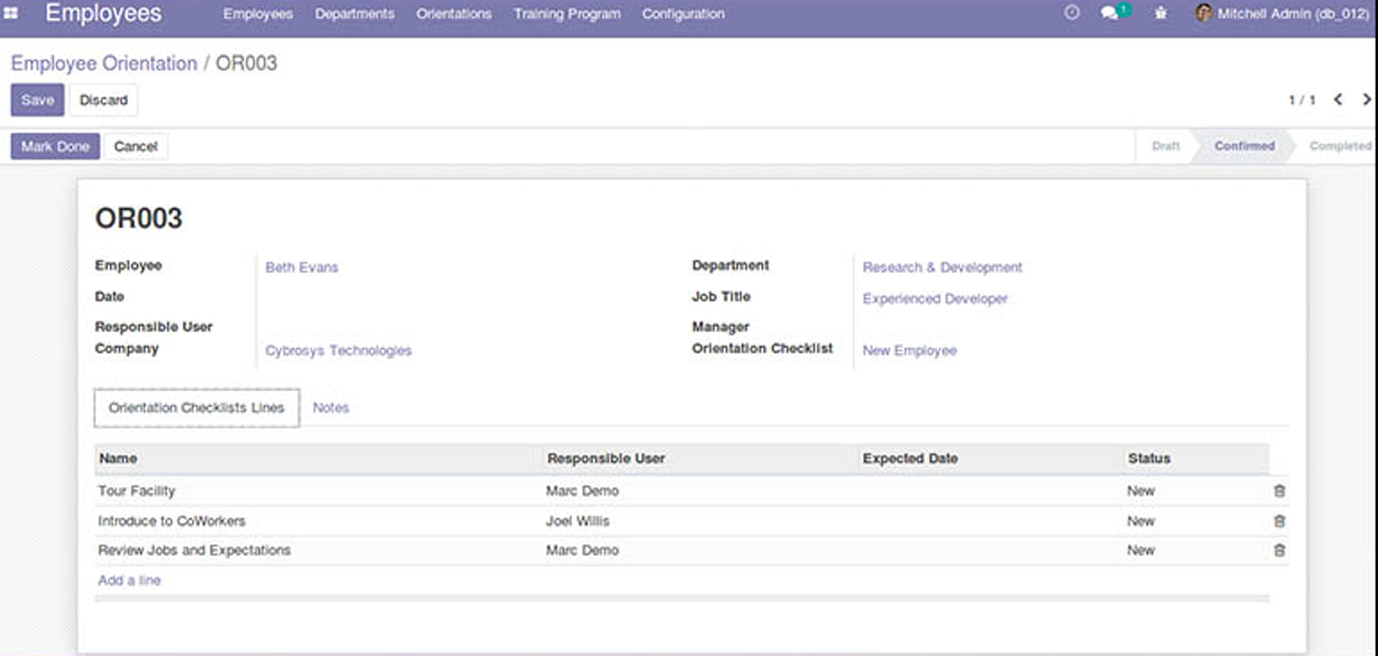Go to the previous record arrow
This screenshot has width=1378, height=656.
coord(1338,100)
